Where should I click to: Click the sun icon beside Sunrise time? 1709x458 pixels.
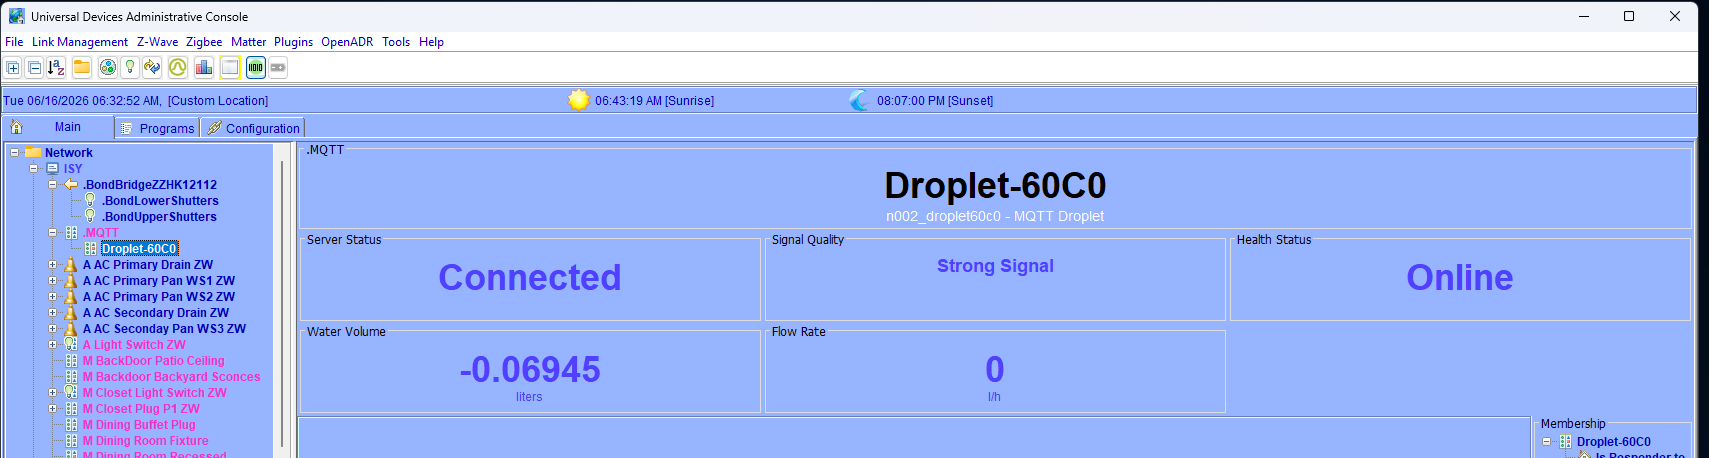pyautogui.click(x=579, y=100)
